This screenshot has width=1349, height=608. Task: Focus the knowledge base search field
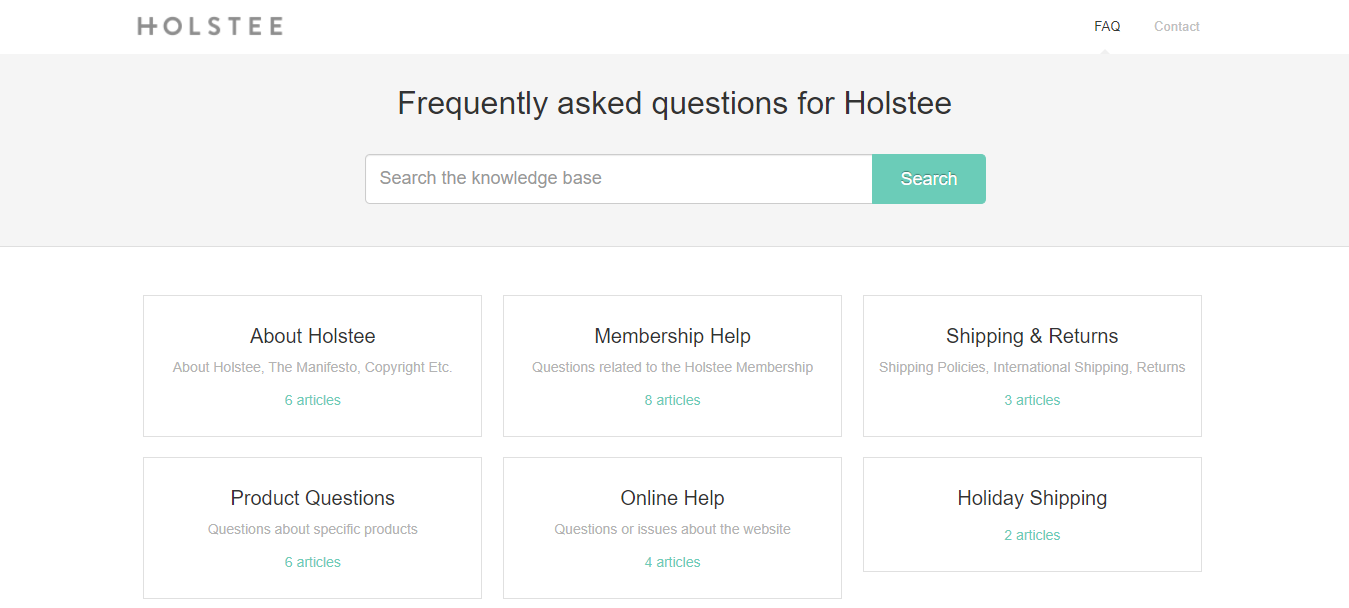point(619,179)
